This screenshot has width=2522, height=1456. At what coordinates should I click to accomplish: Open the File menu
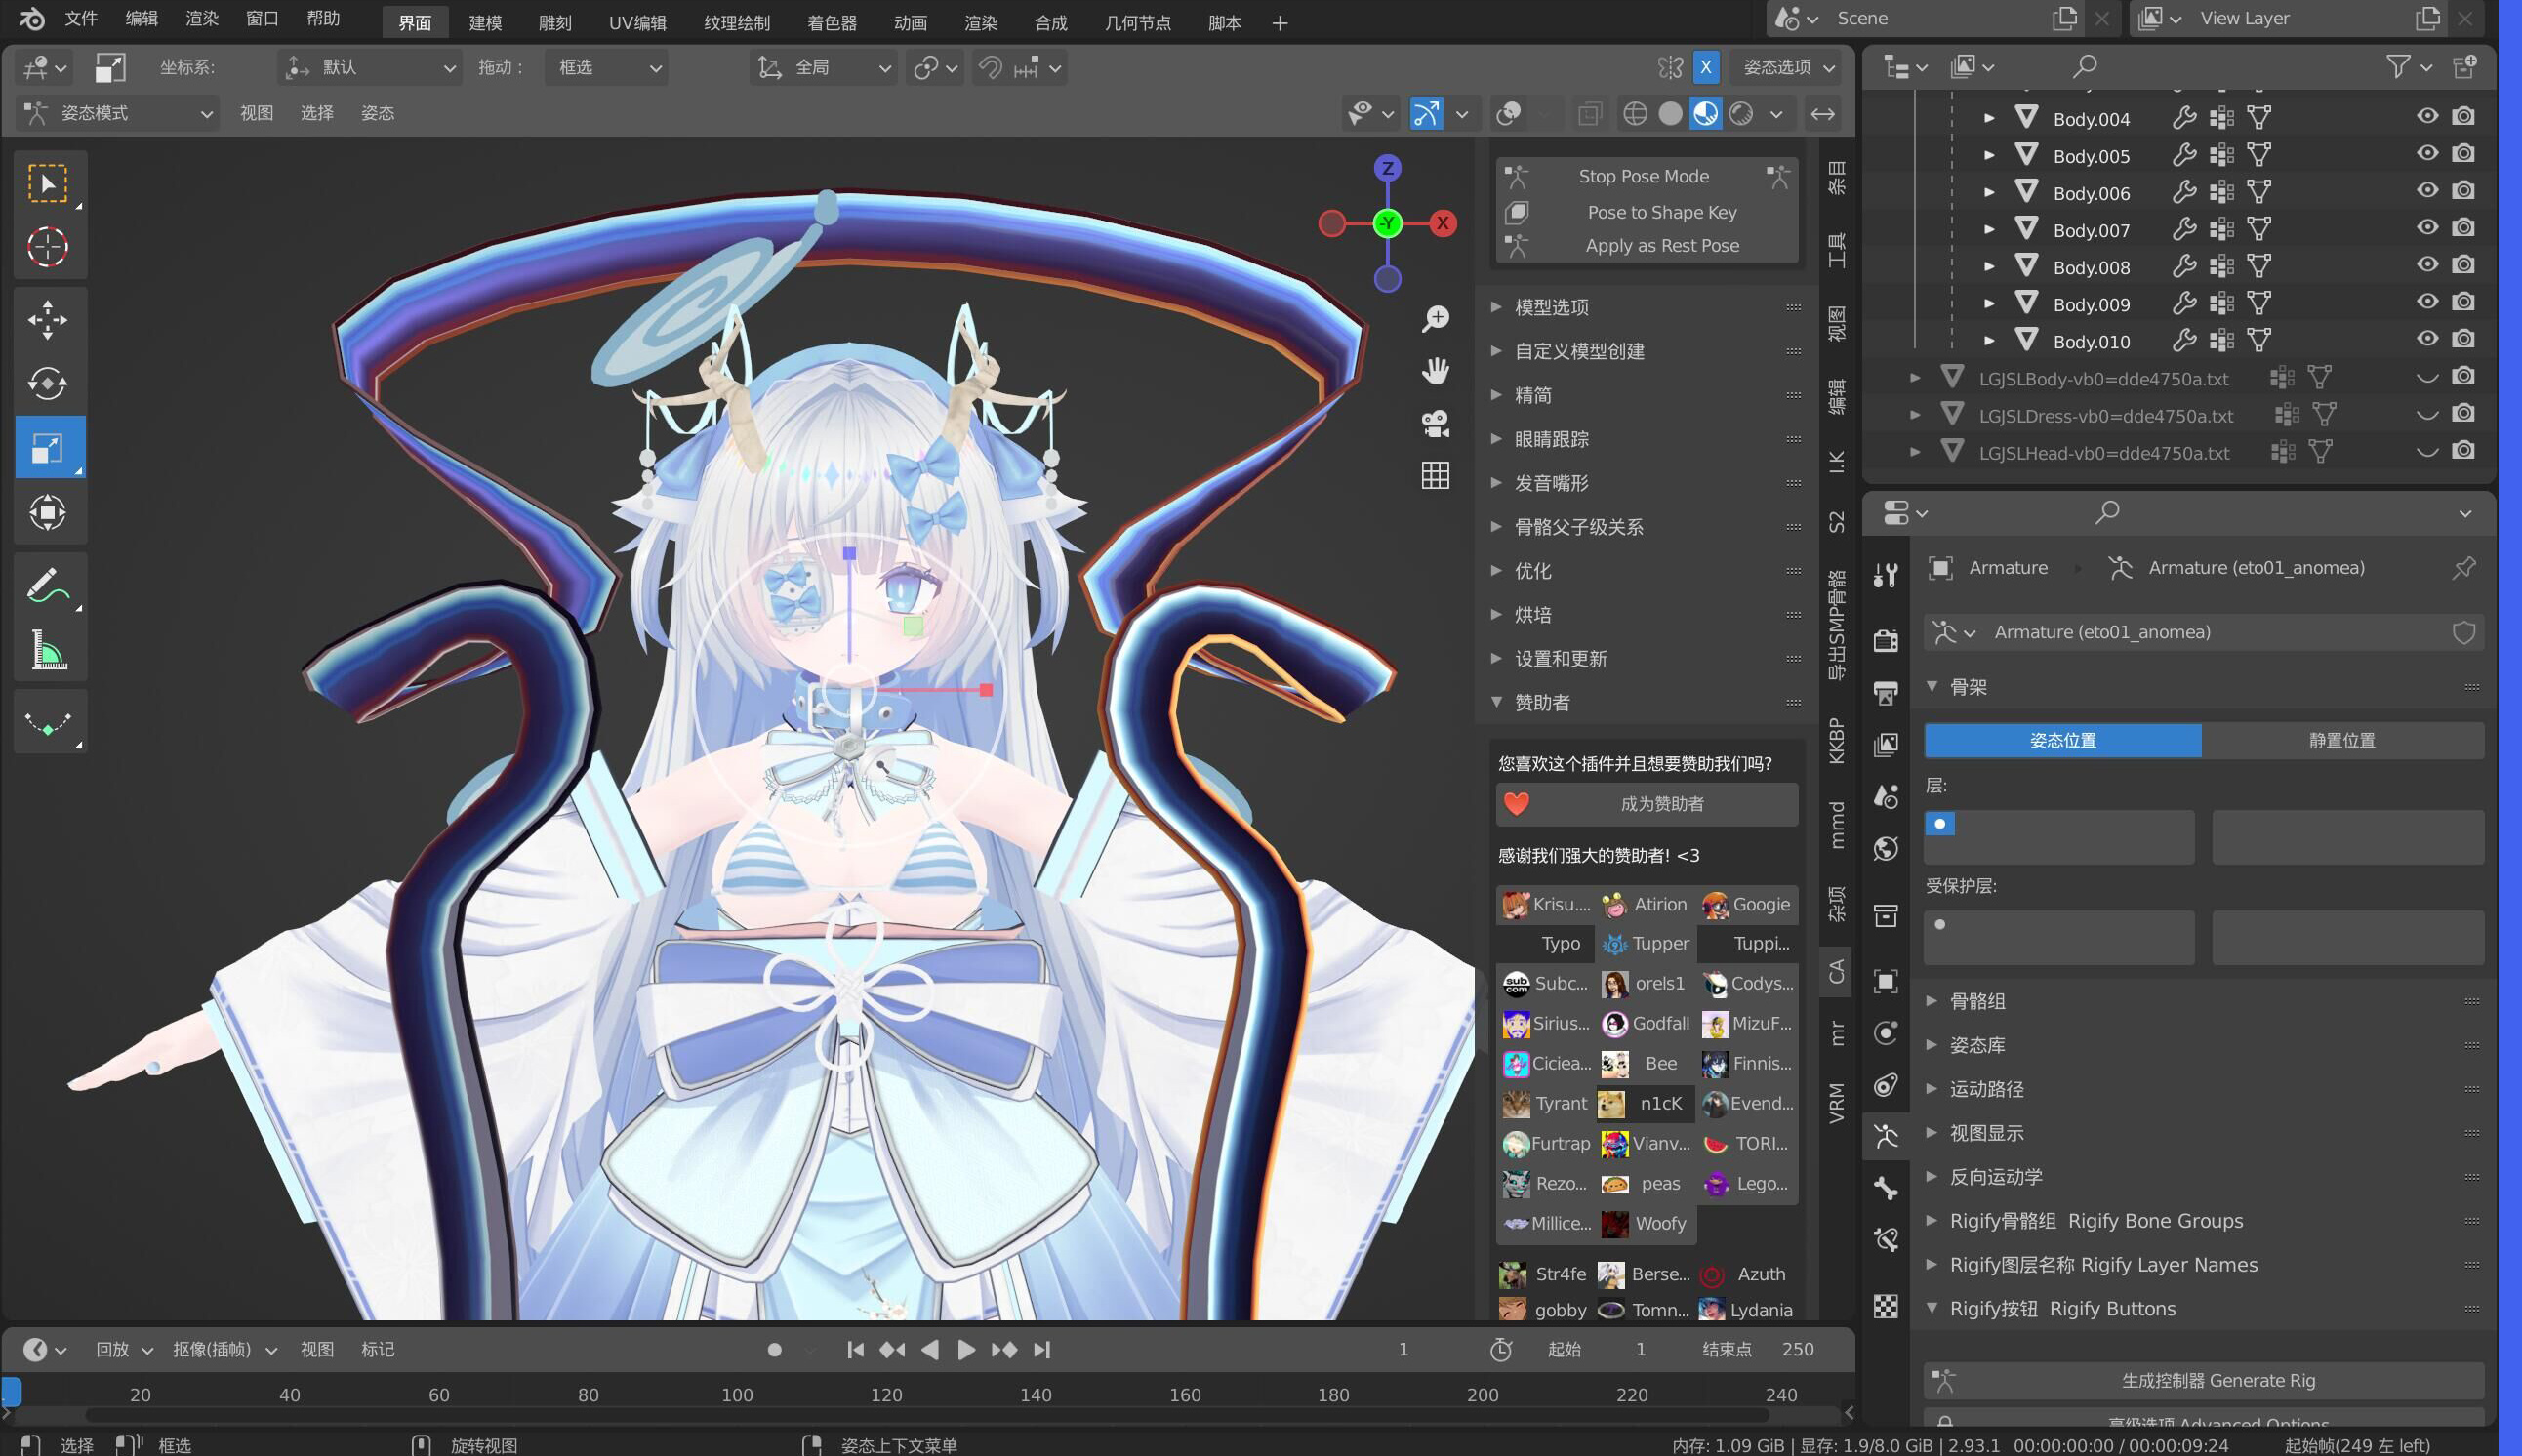80,19
